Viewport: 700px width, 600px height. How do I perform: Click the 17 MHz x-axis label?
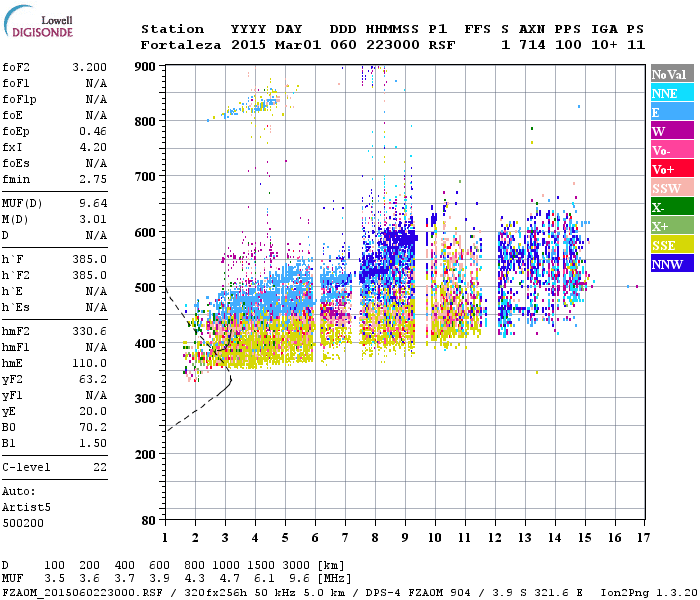click(643, 538)
